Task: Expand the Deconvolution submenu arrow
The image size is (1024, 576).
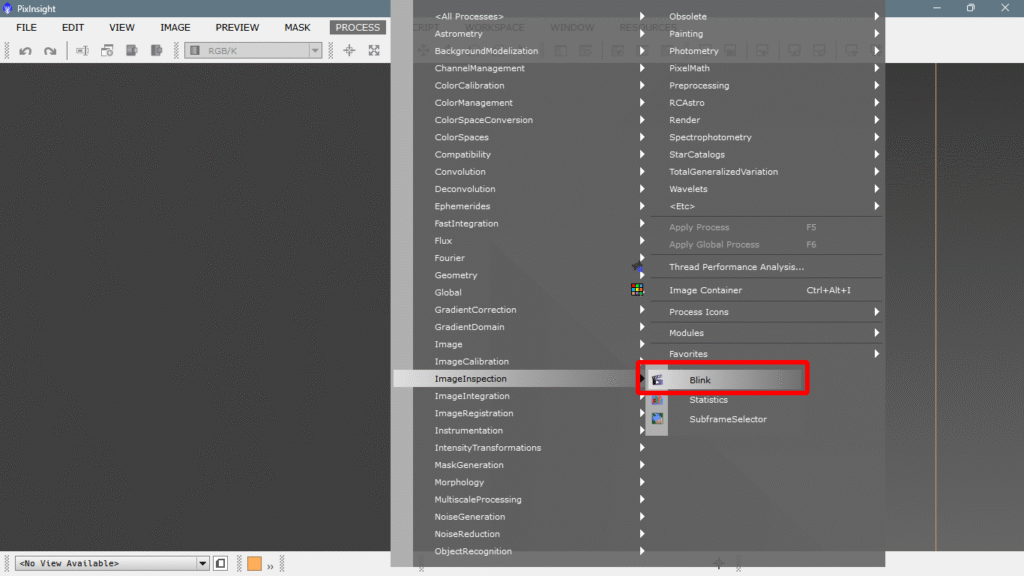Action: (642, 189)
